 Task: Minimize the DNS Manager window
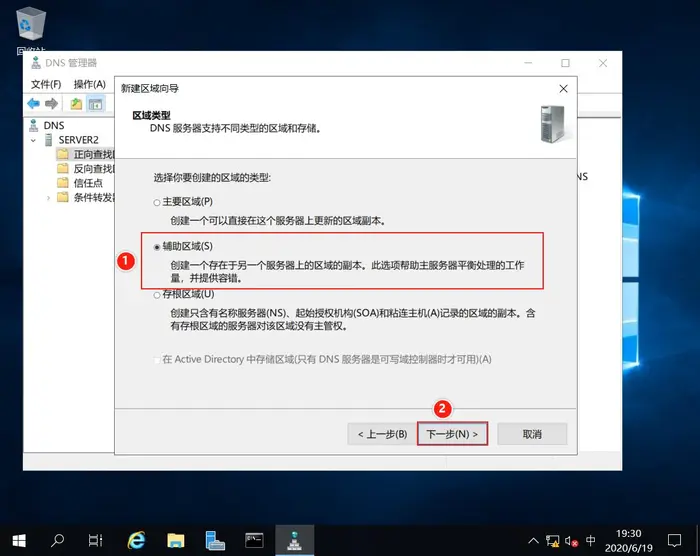click(528, 63)
